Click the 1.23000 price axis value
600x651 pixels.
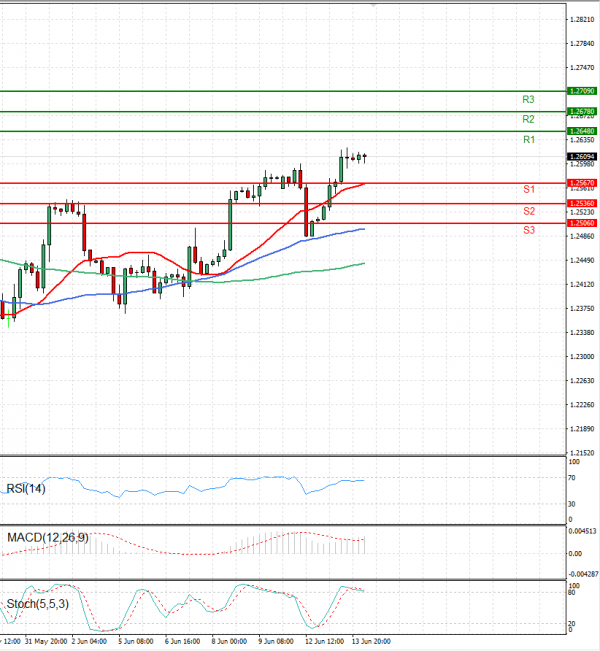coord(582,357)
